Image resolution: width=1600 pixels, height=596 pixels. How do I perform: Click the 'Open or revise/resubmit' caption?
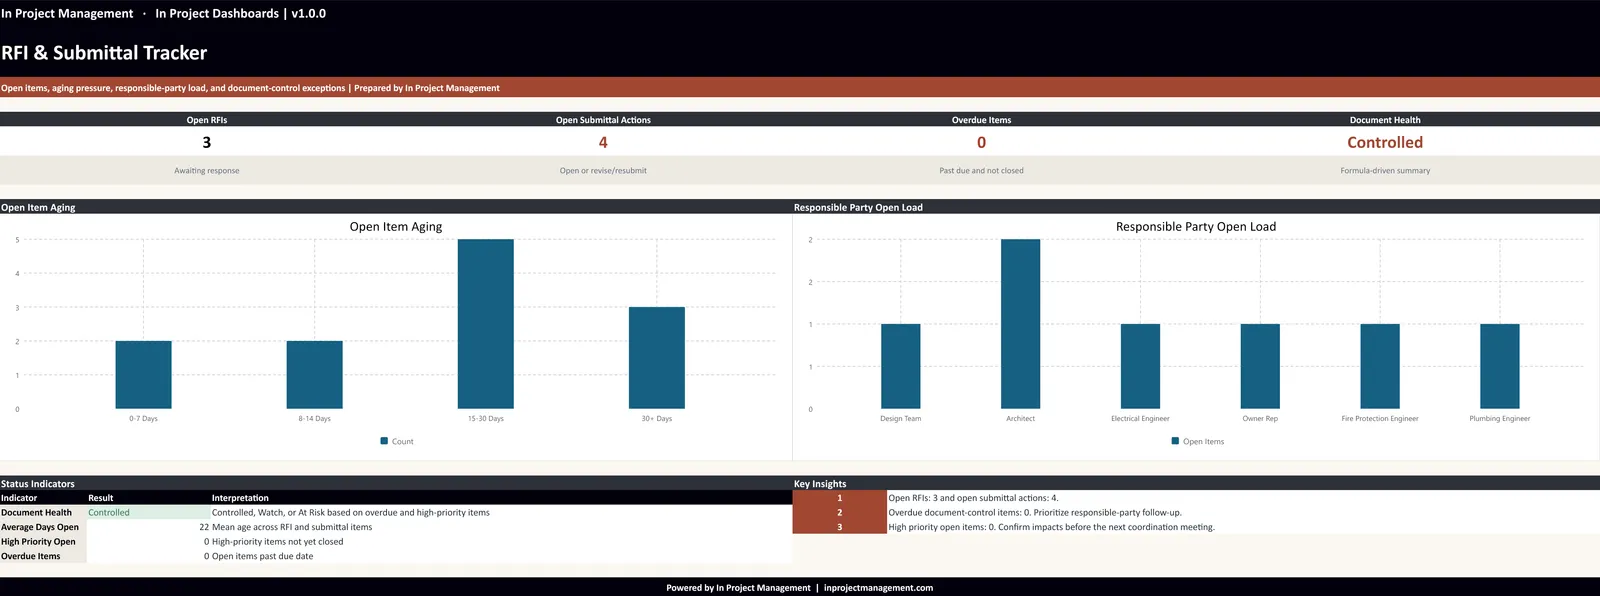[x=603, y=171]
